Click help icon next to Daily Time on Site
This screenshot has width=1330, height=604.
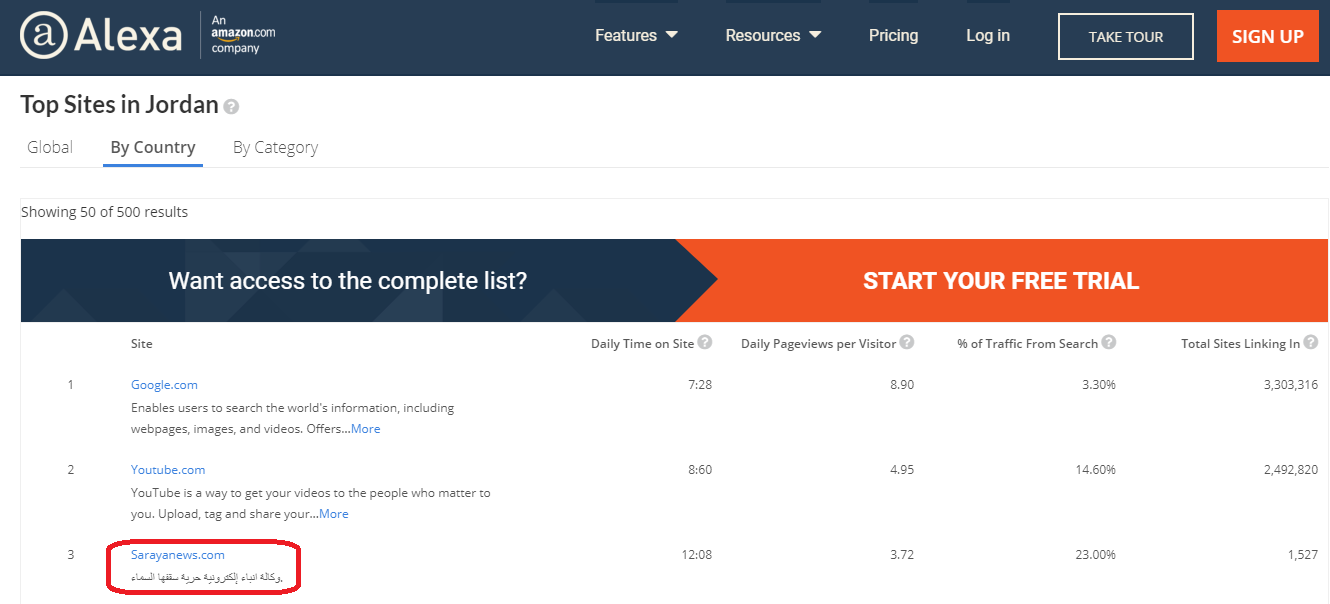(705, 342)
